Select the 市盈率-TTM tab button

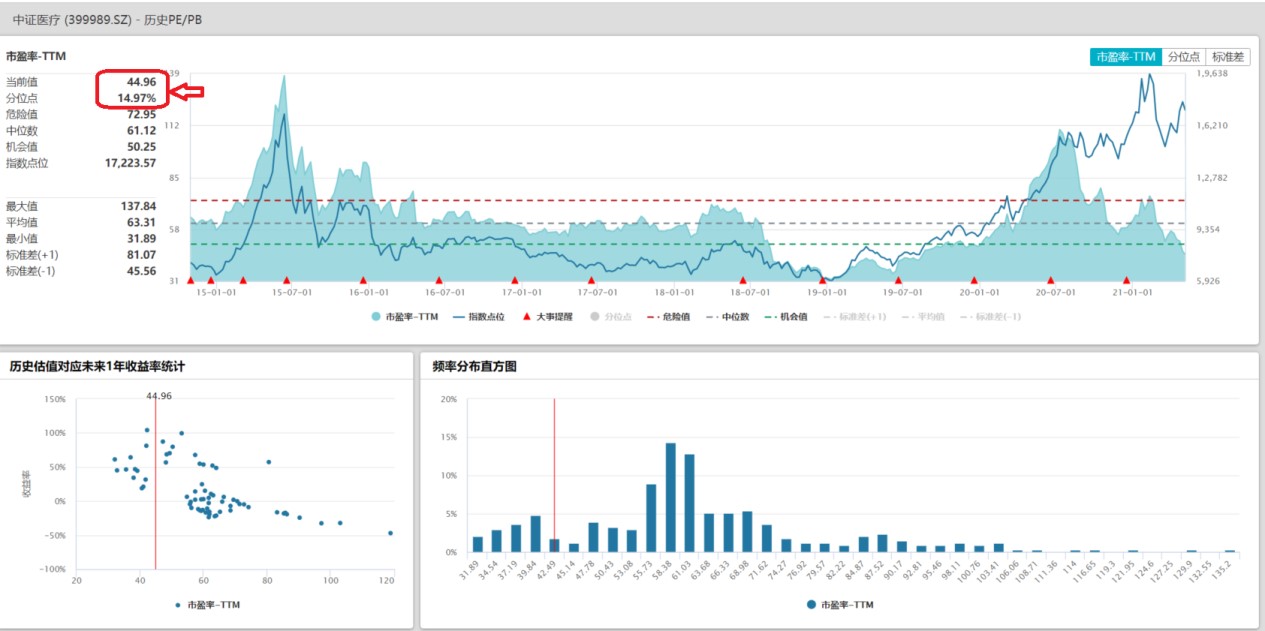[x=1126, y=57]
